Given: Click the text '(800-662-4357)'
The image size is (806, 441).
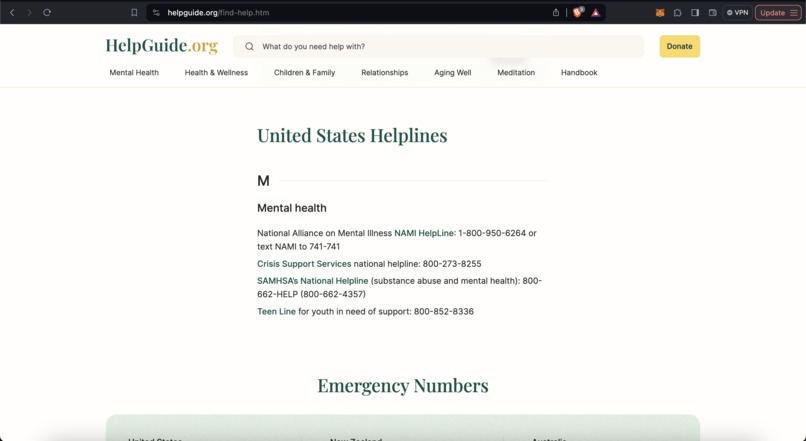Looking at the screenshot, I should pos(333,294).
